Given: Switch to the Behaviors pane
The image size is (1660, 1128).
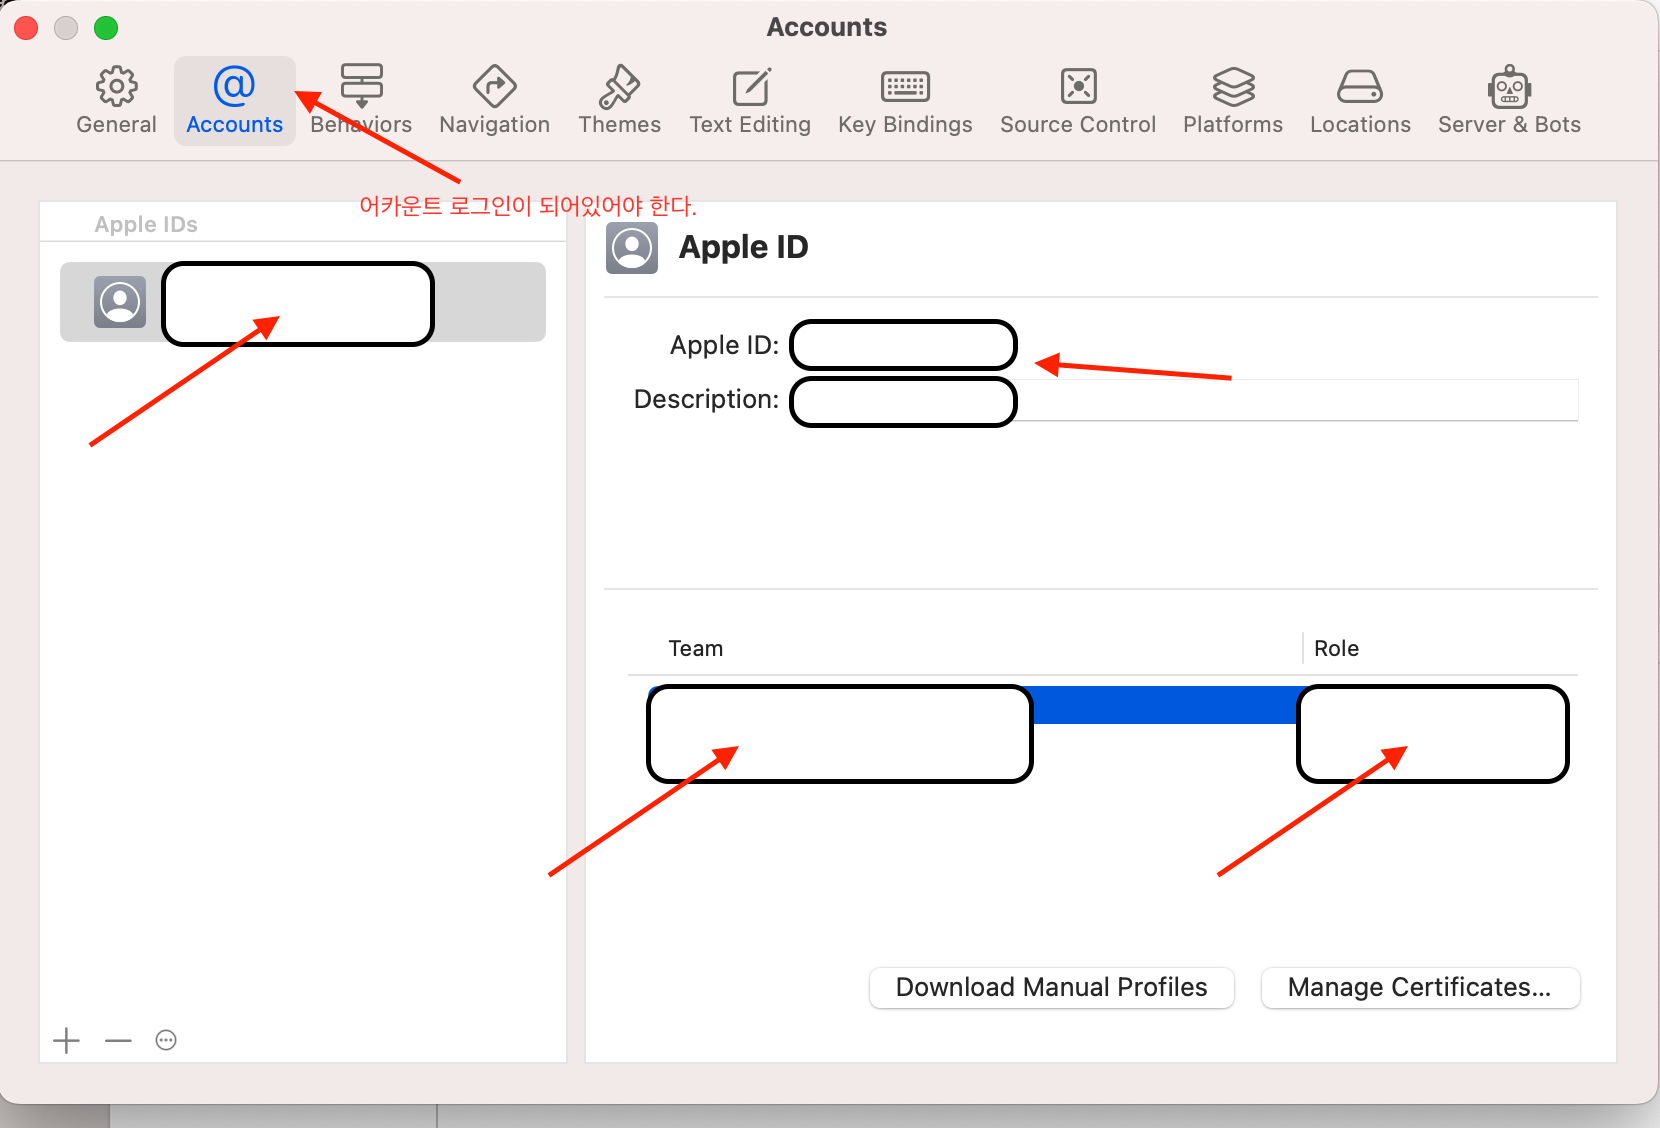Looking at the screenshot, I should [x=361, y=101].
